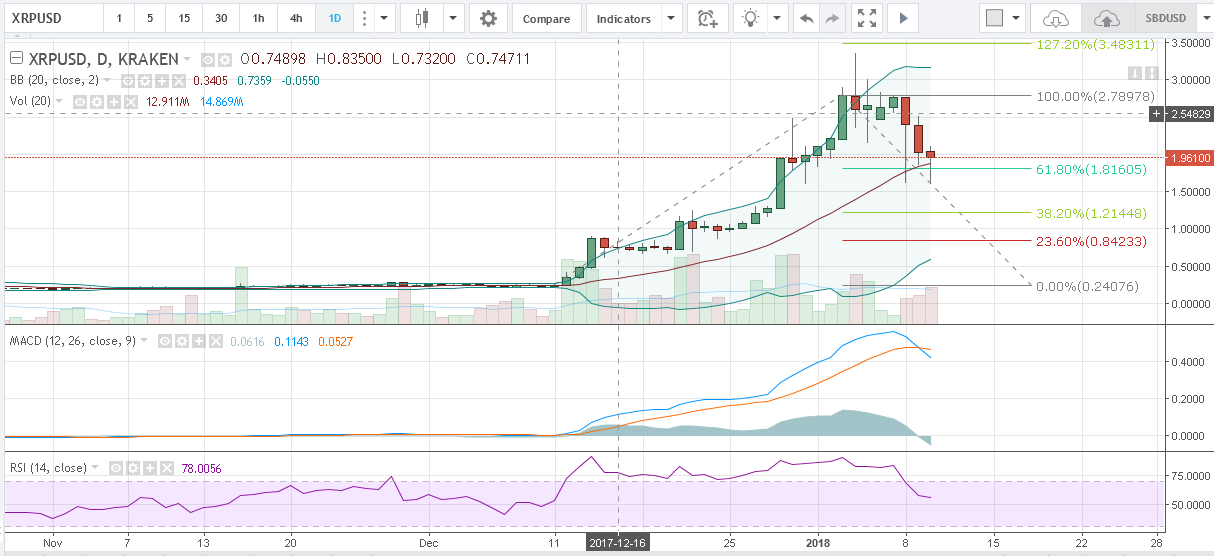Image resolution: width=1214 pixels, height=556 pixels.
Task: Hide BB indicator using eye icon
Action: [x=128, y=81]
